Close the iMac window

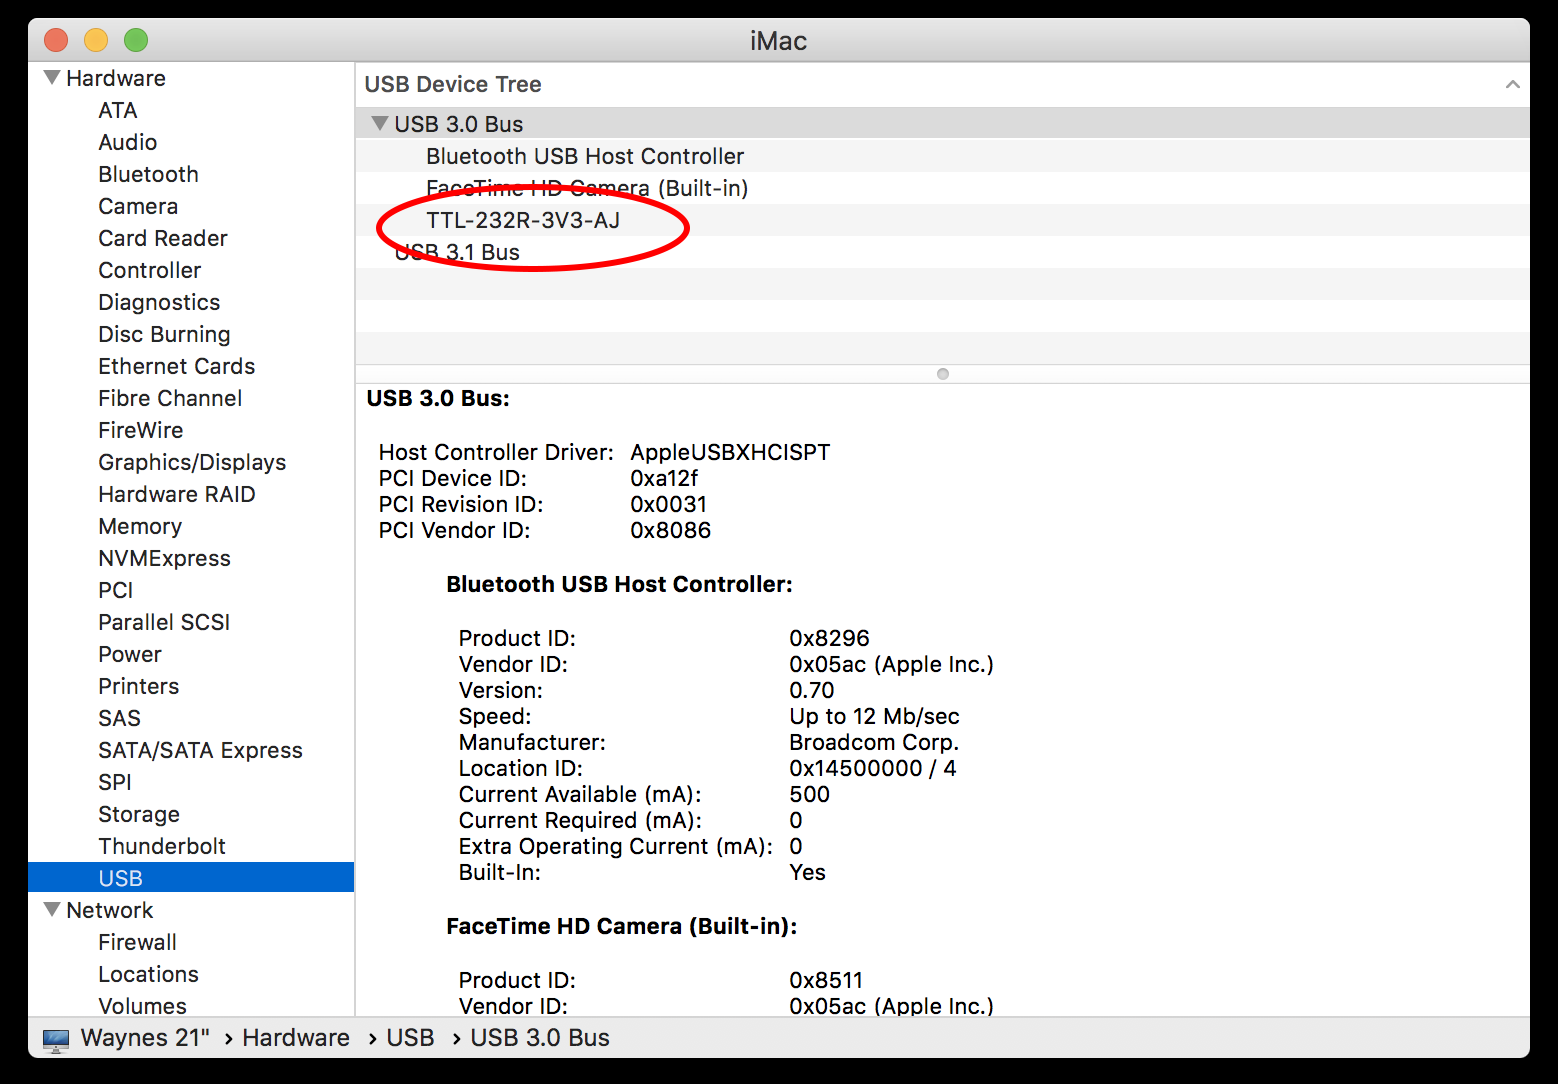pos(56,40)
